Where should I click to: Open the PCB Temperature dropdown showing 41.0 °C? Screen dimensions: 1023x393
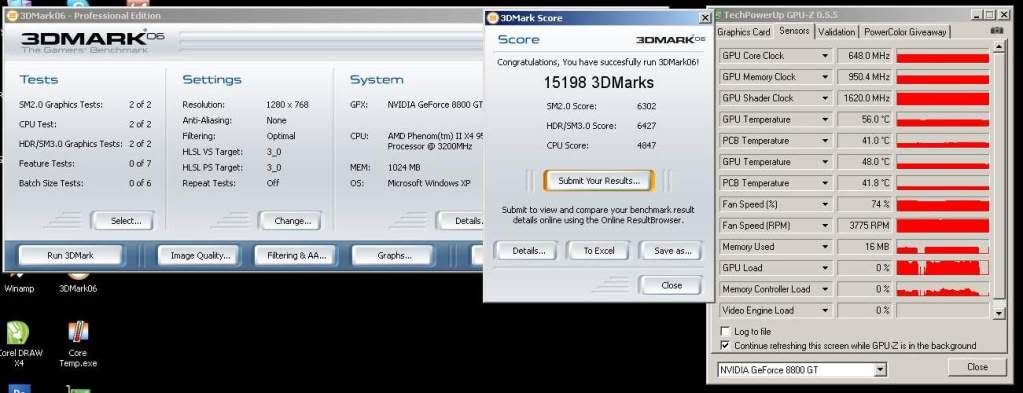pyautogui.click(x=825, y=141)
